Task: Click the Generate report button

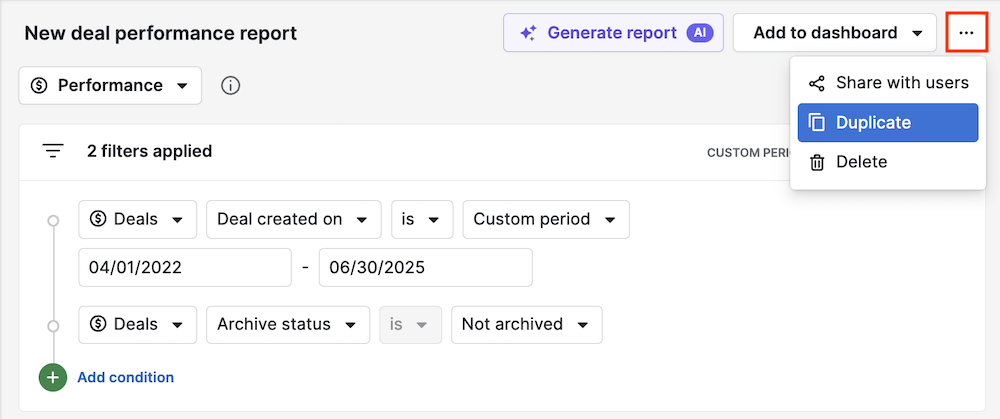Action: click(612, 33)
